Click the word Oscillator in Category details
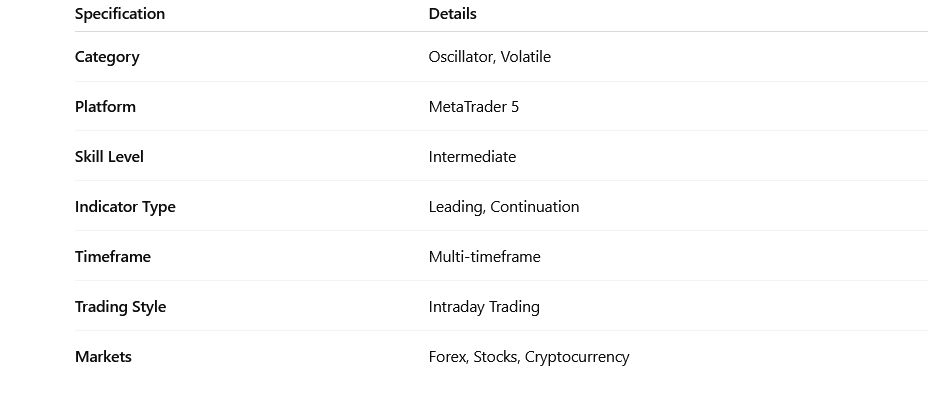Screen dimensions: 943x403 click(460, 57)
